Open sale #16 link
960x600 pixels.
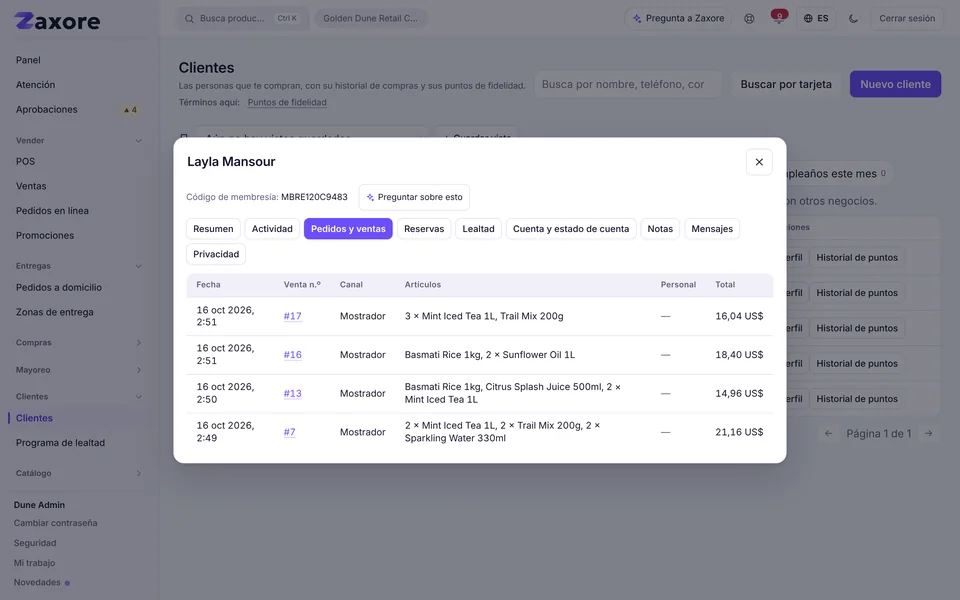(293, 355)
